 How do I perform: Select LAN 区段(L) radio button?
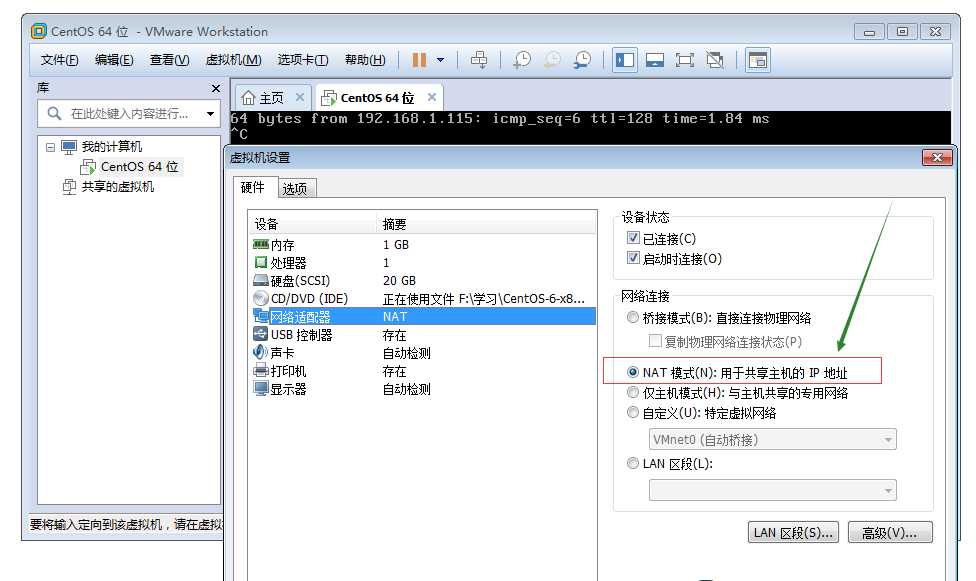pyautogui.click(x=633, y=463)
